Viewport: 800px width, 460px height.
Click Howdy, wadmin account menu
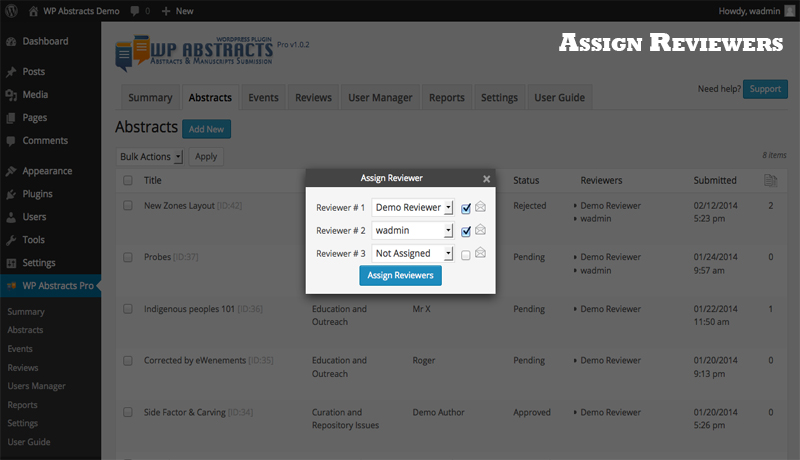pyautogui.click(x=749, y=11)
